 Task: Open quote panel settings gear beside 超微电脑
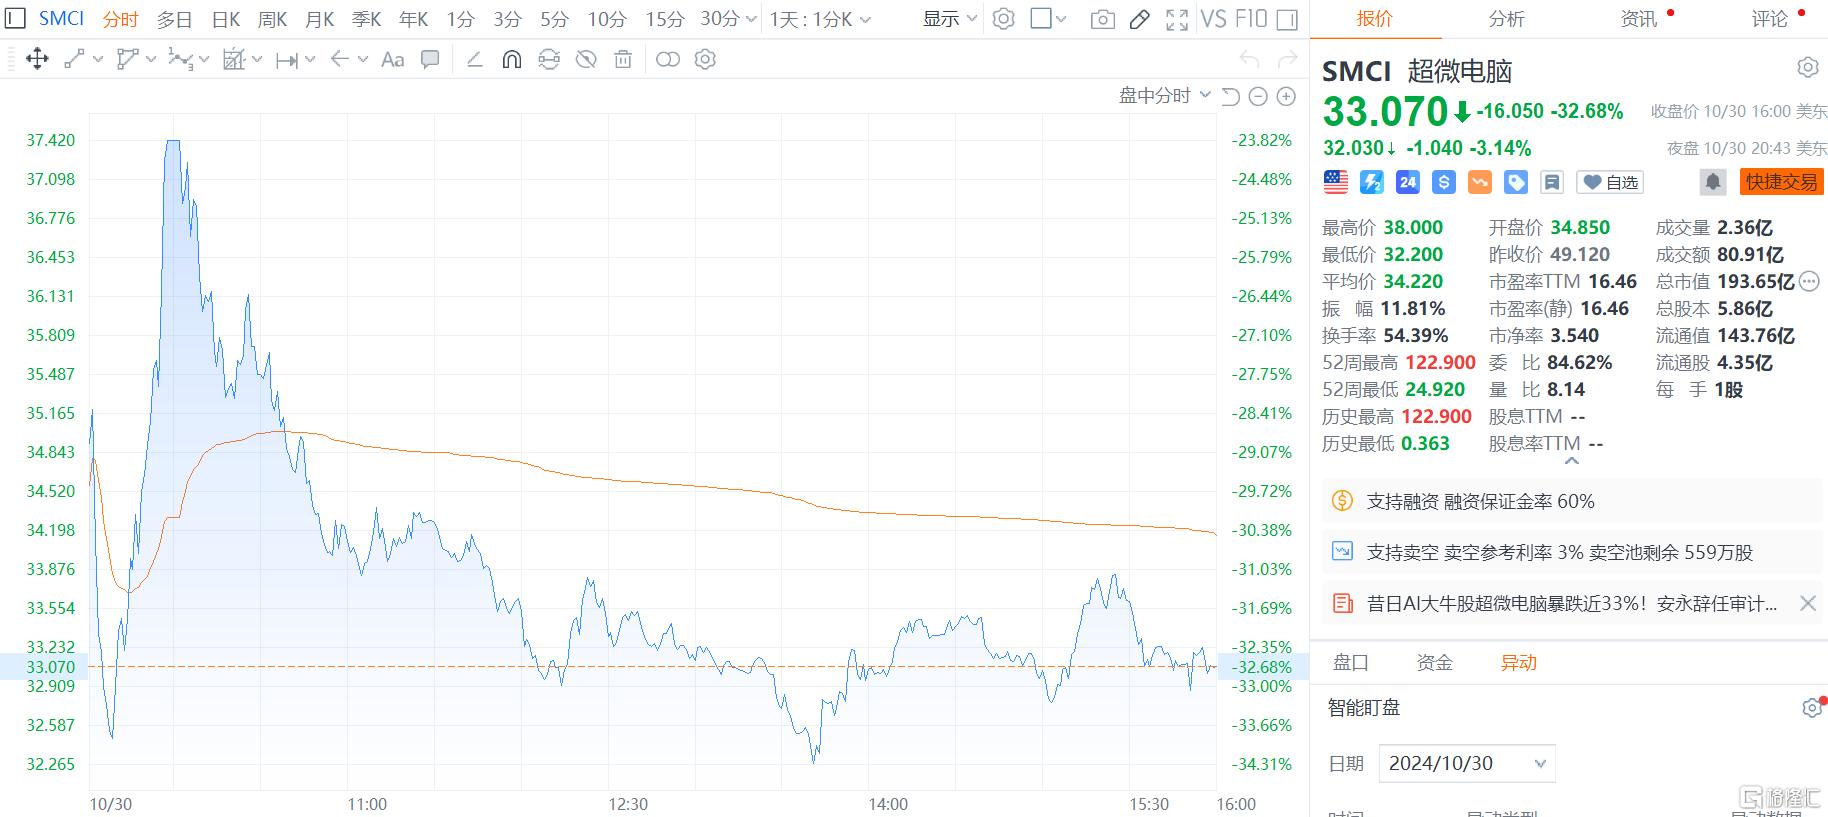tap(1807, 68)
